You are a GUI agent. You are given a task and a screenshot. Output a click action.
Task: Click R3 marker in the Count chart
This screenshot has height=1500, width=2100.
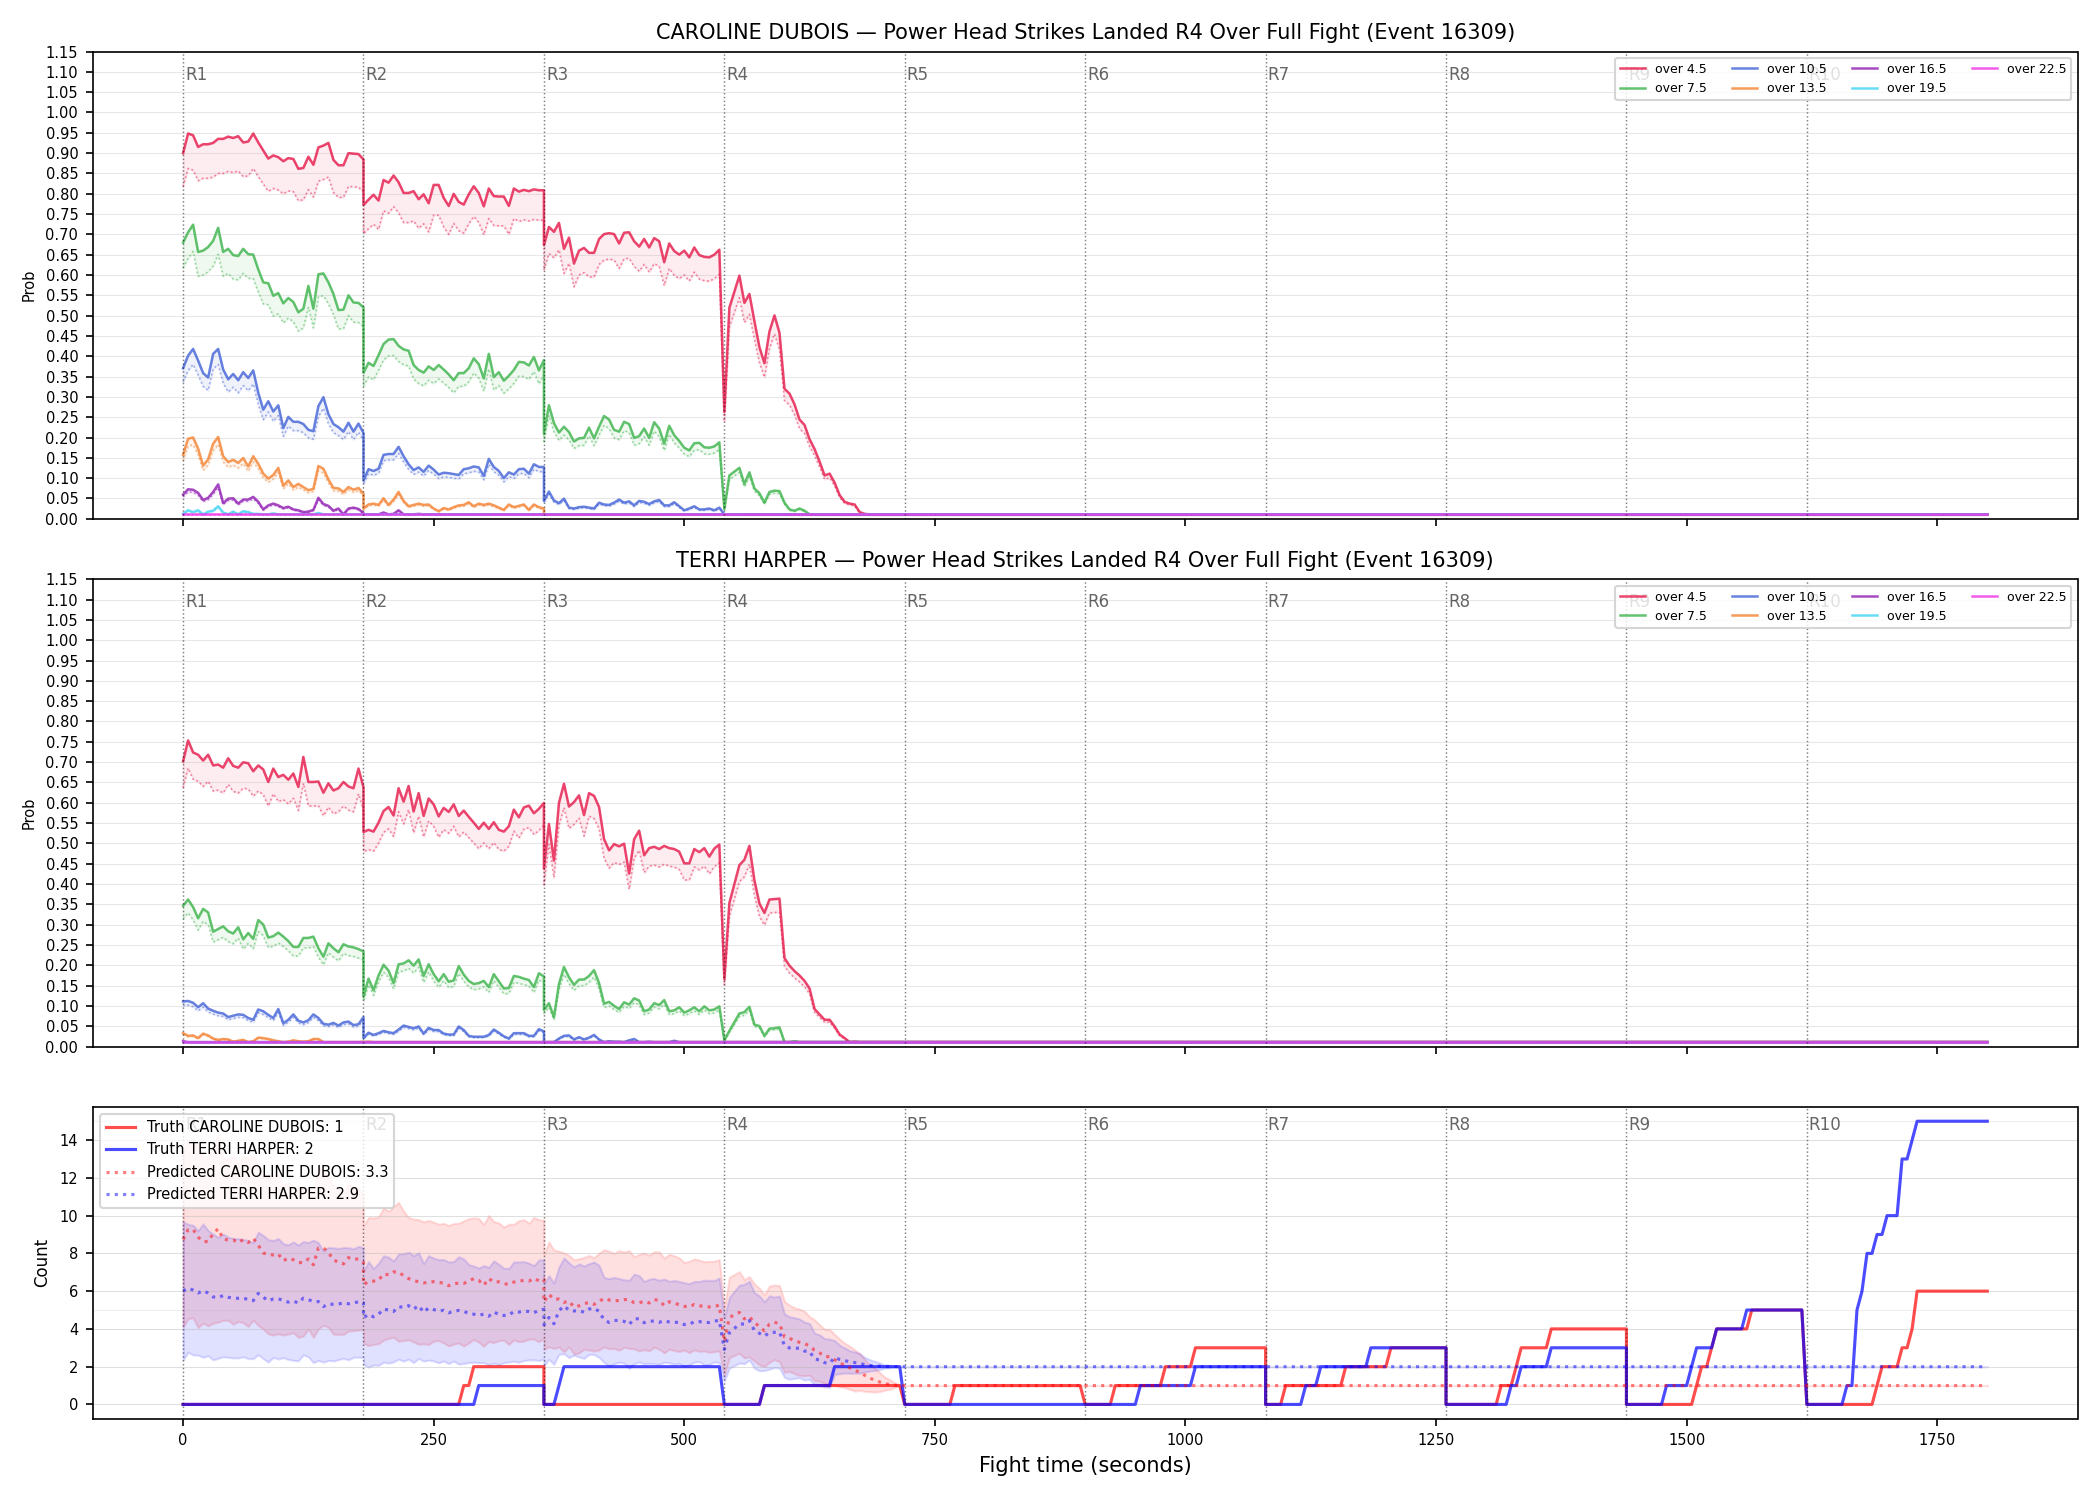tap(557, 1124)
